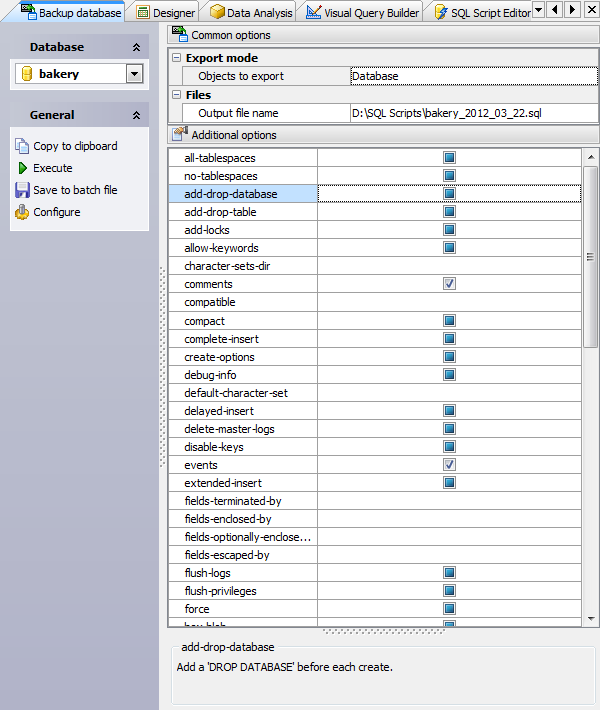The width and height of the screenshot is (600, 710).
Task: Click the options list vertical scrollbar thumb
Action: (590, 260)
